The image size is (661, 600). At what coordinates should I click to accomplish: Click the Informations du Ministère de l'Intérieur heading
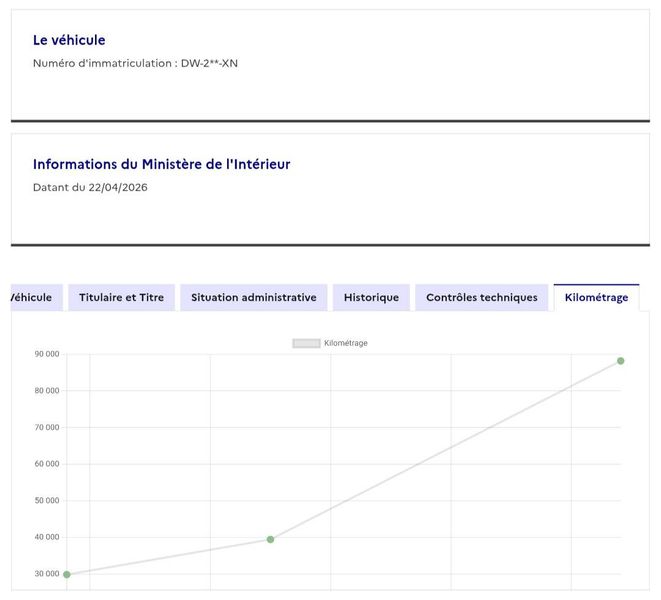161,164
